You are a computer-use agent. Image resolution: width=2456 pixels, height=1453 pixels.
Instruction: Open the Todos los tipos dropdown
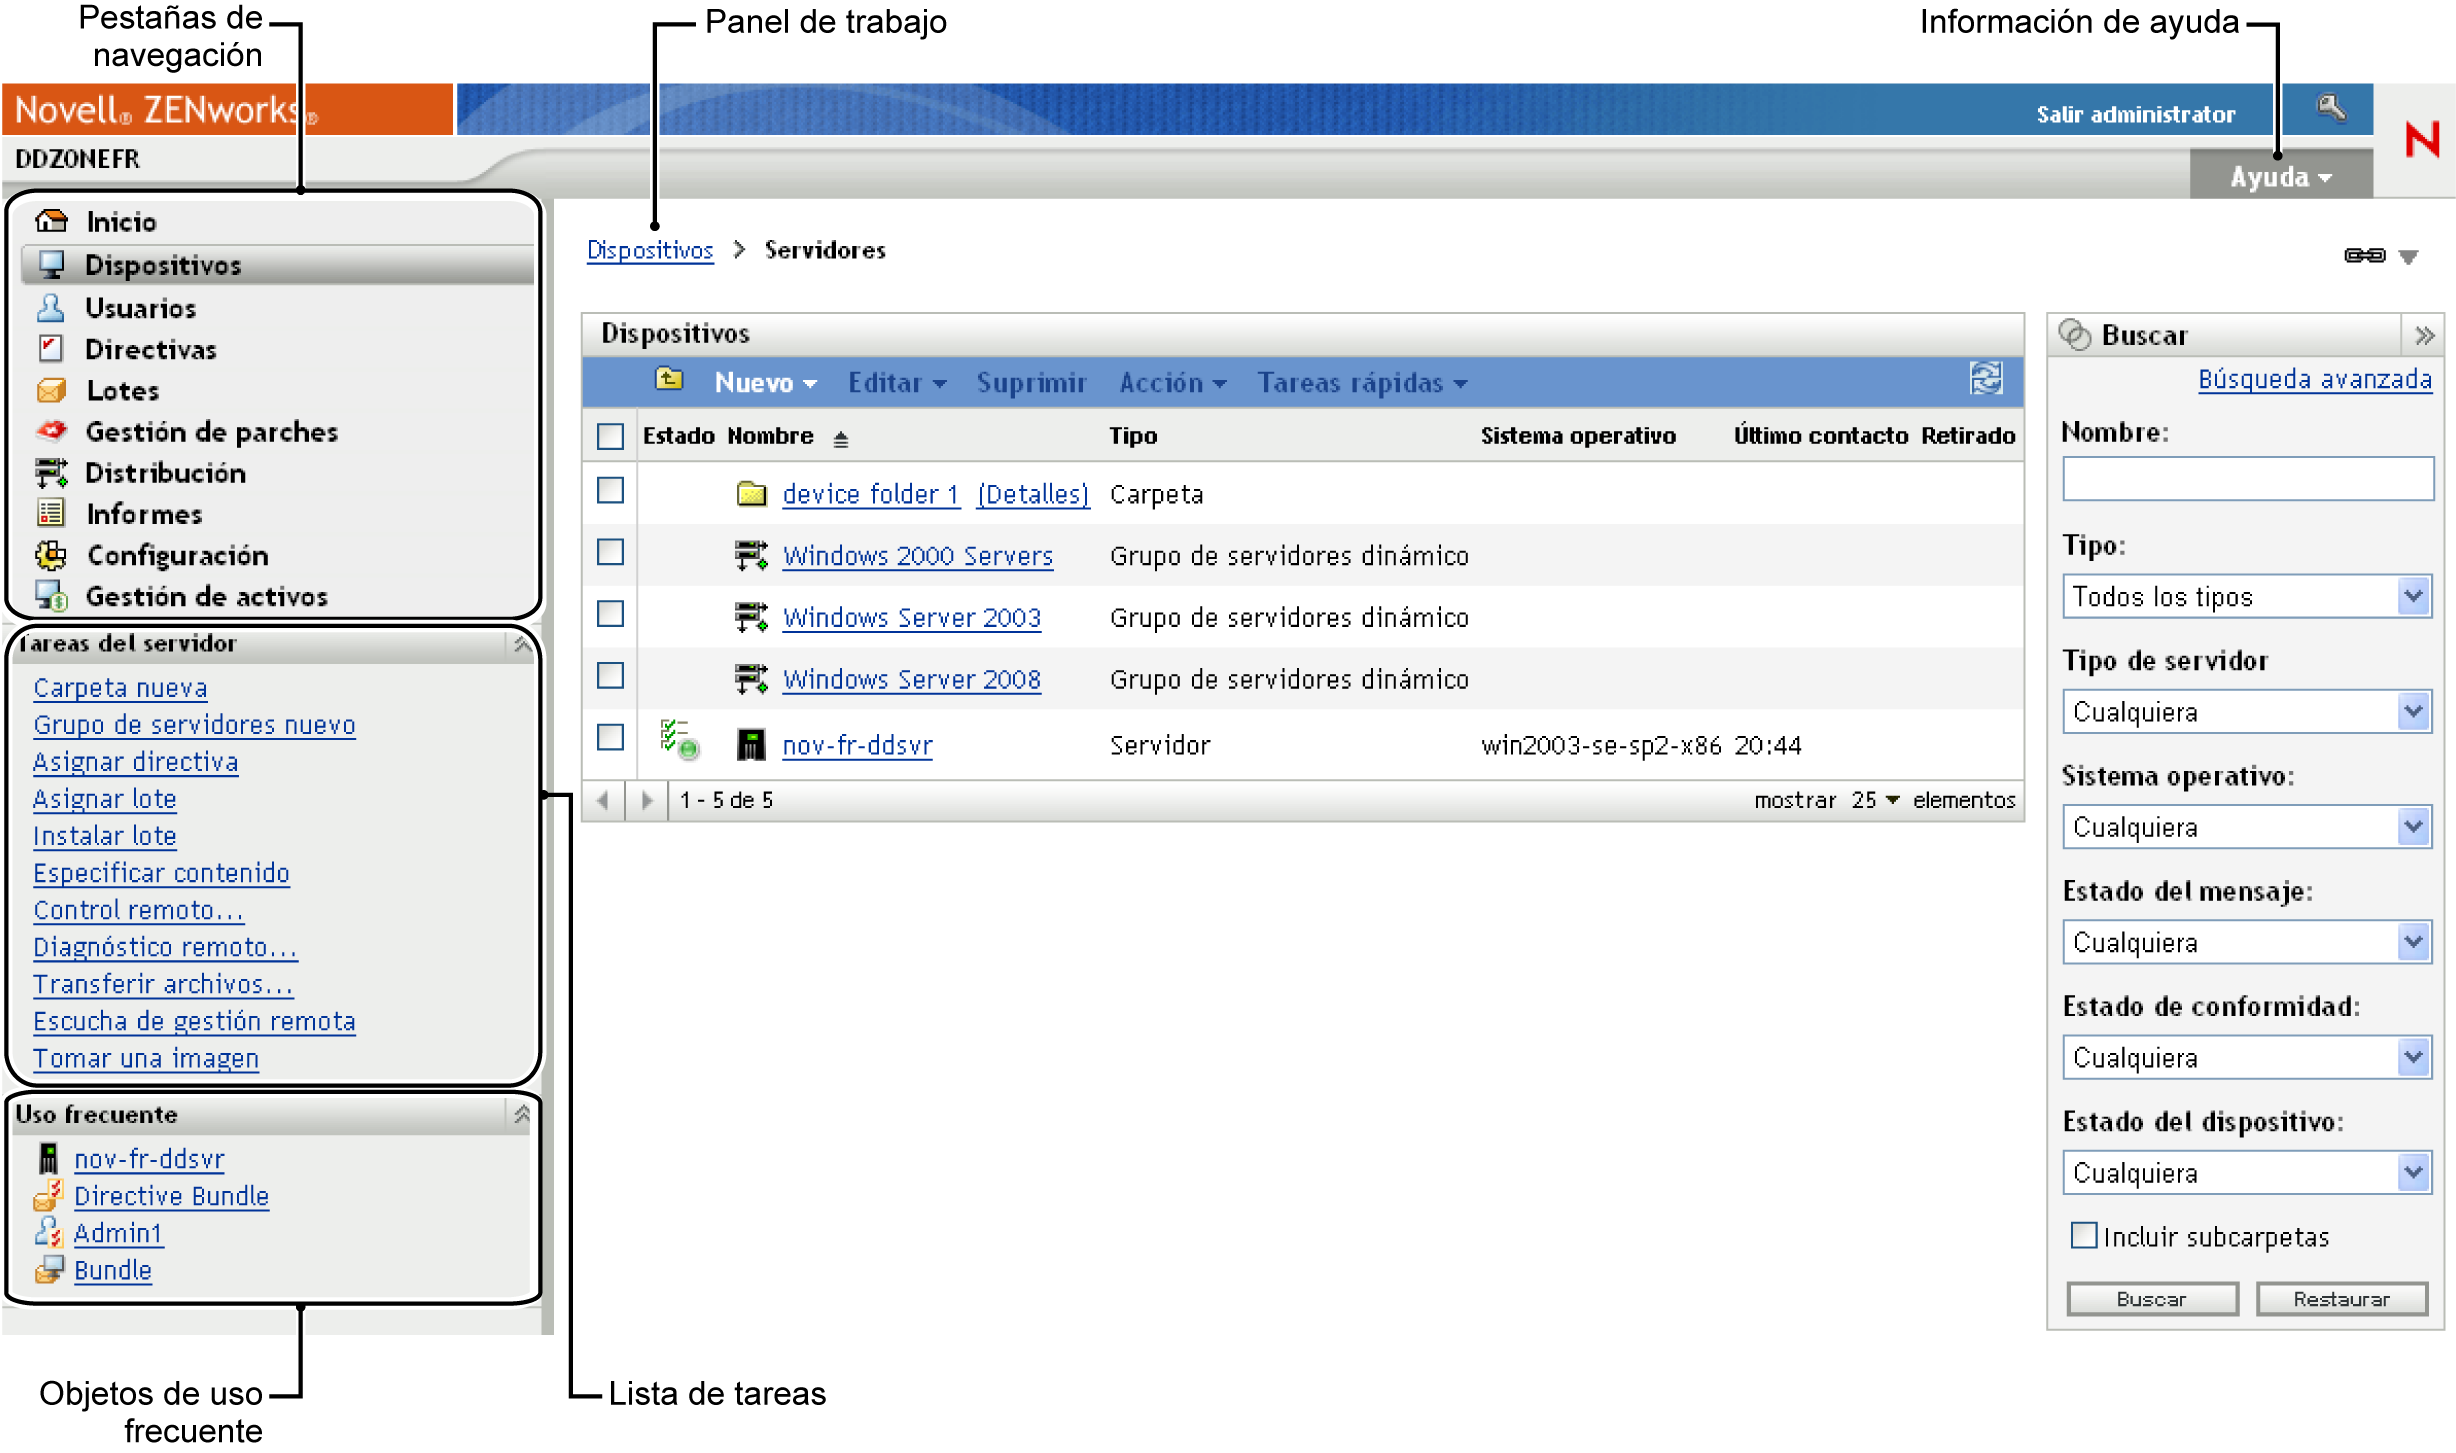[2246, 597]
